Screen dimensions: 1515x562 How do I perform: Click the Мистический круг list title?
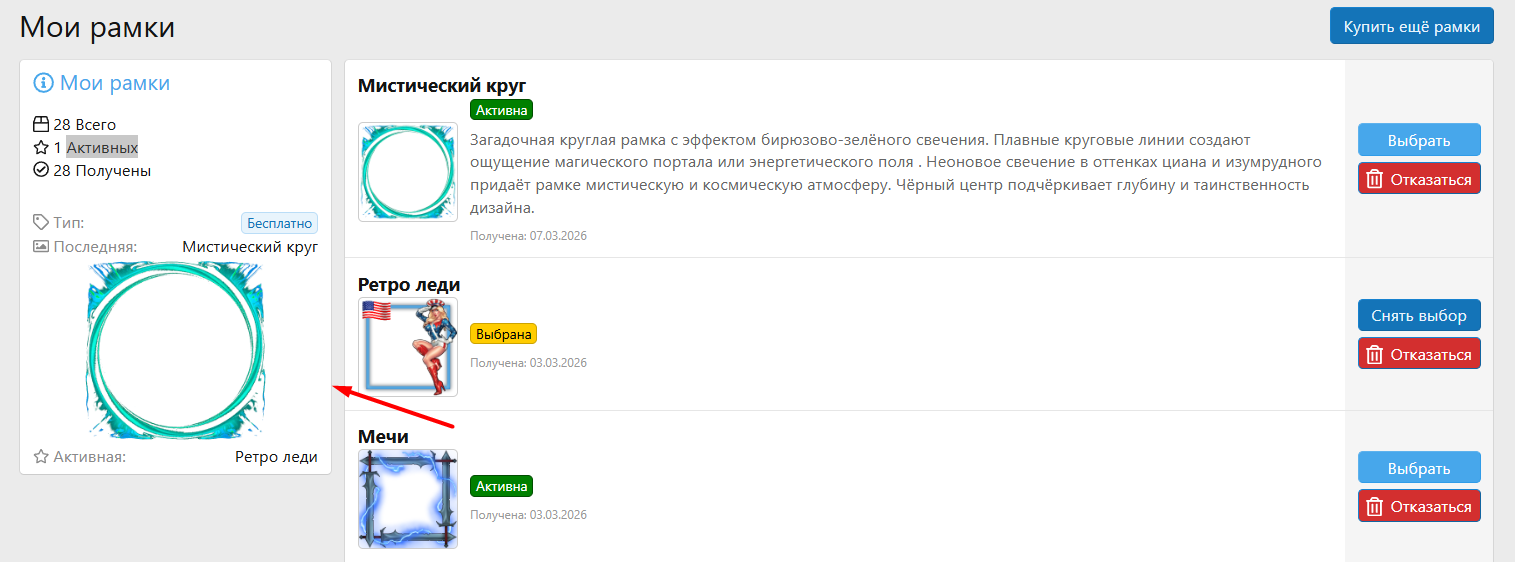click(x=442, y=85)
